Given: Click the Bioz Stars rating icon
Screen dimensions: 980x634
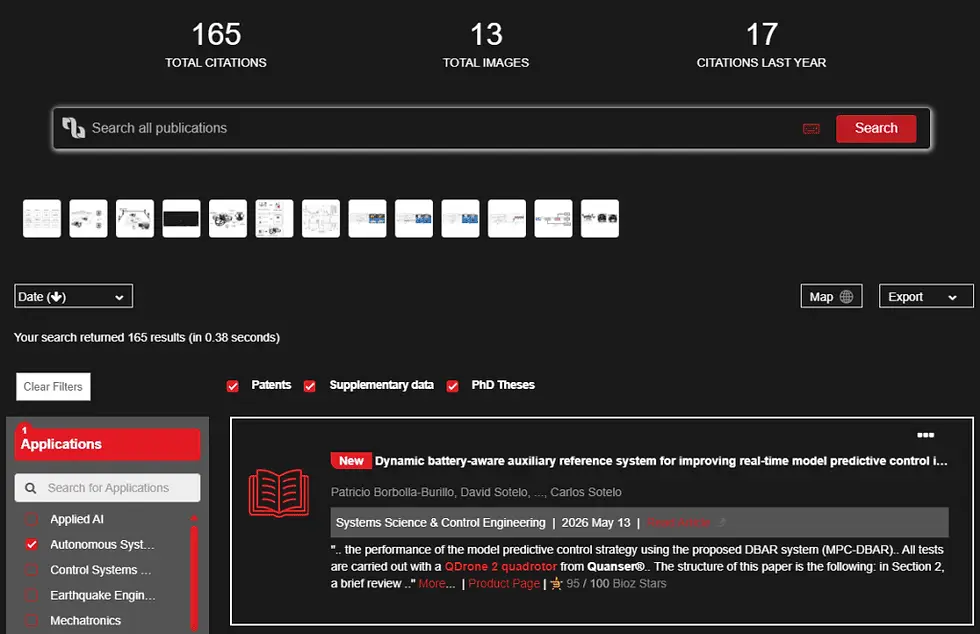Looking at the screenshot, I should point(556,584).
